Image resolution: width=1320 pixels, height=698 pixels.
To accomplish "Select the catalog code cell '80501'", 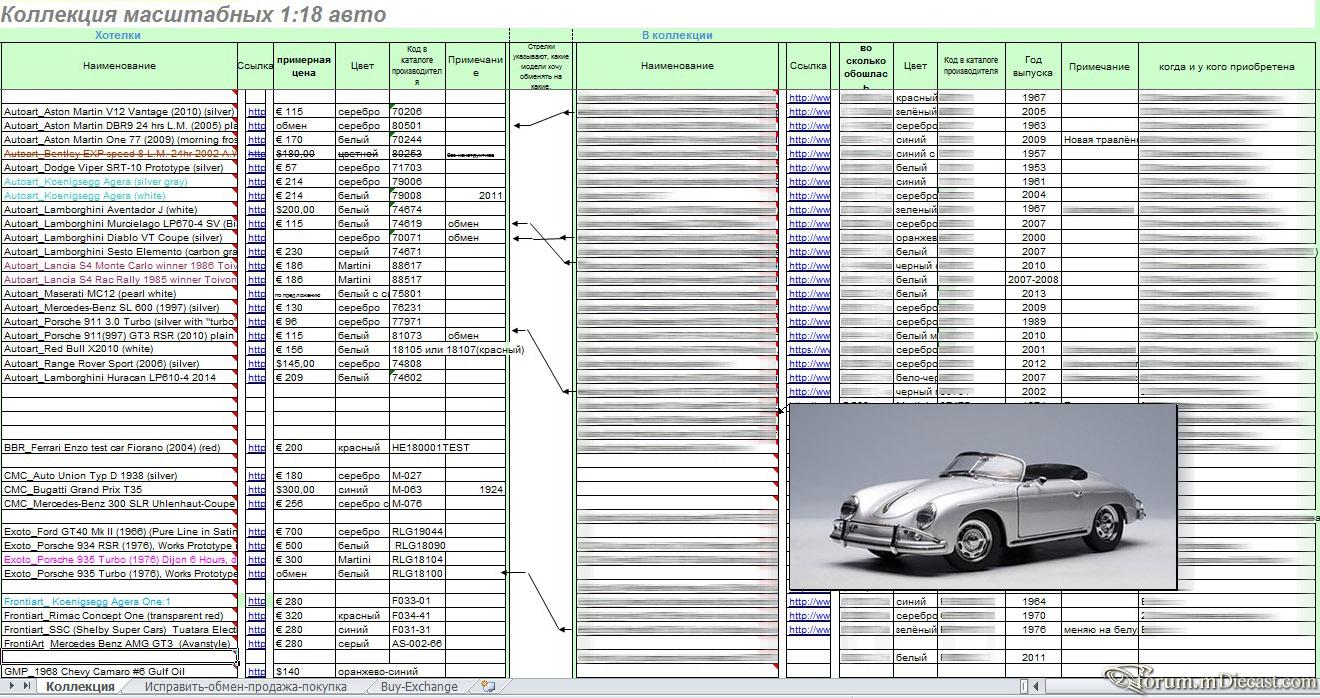I will point(417,126).
